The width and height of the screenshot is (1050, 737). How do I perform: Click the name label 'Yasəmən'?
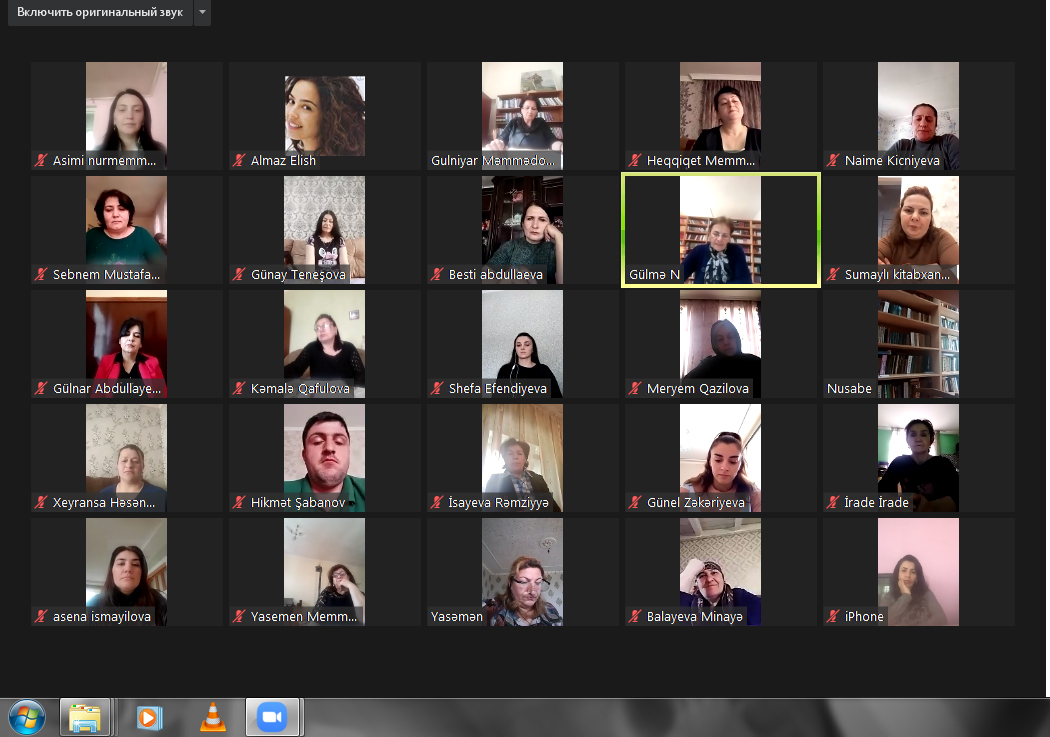point(457,617)
